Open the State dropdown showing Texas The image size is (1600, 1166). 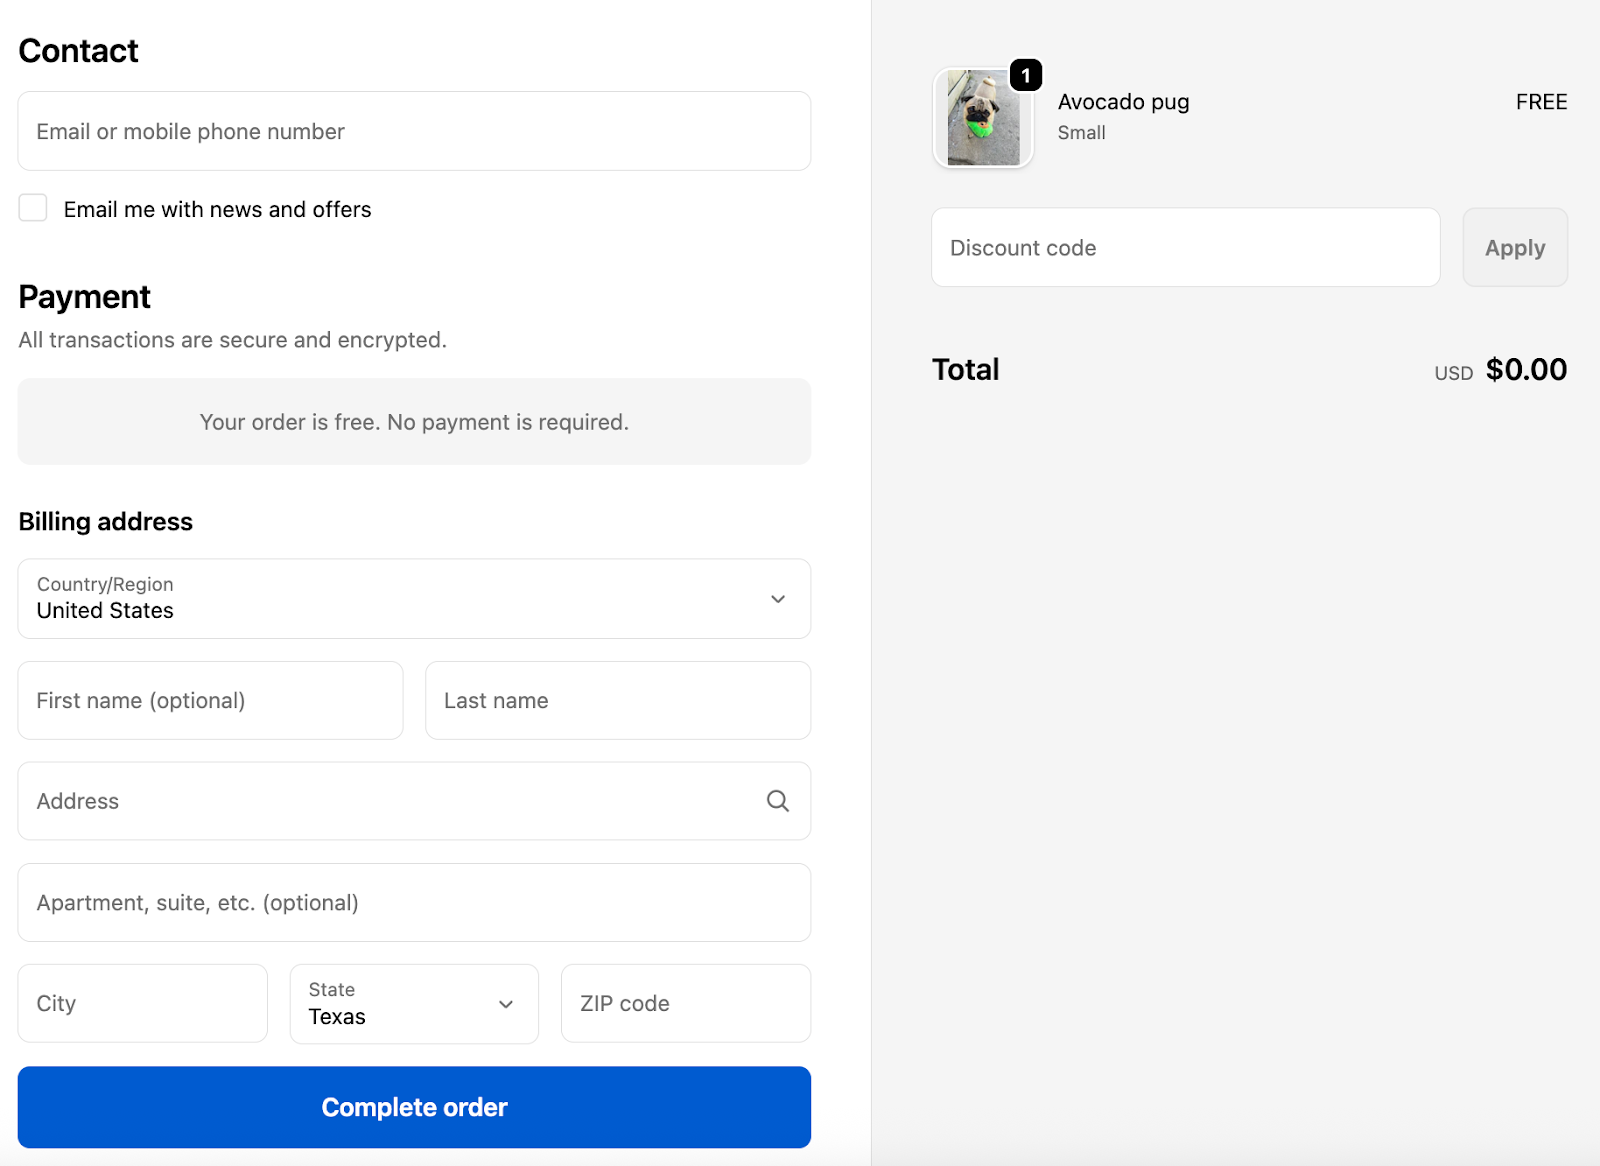tap(414, 1004)
